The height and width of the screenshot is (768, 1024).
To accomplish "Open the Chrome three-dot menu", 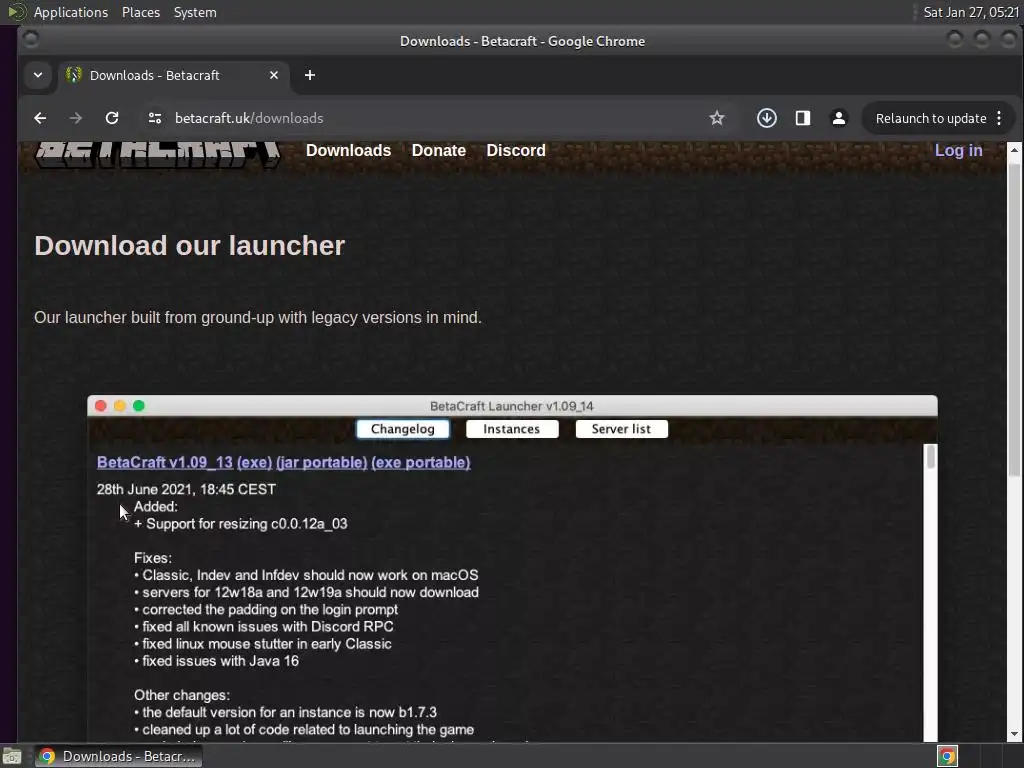I will coord(999,118).
